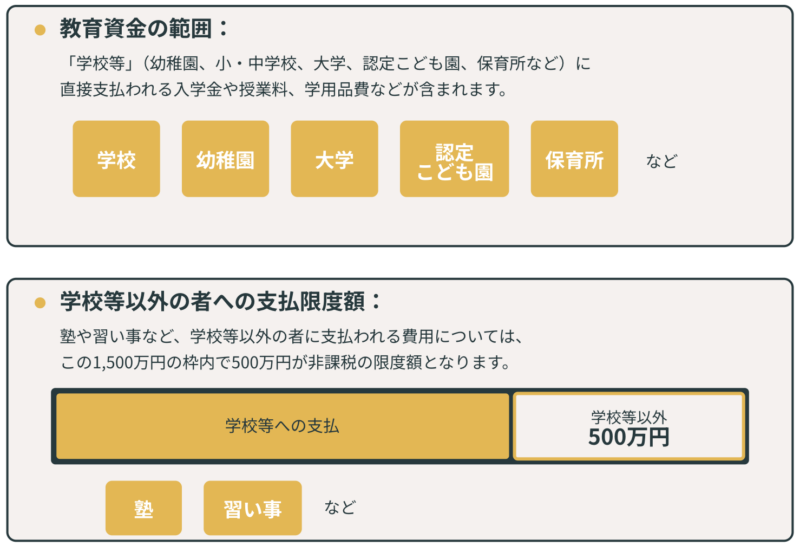Click the yellow bullet beside 学校等以外の者への支払限度額
800x546 pixels.
pos(40,303)
